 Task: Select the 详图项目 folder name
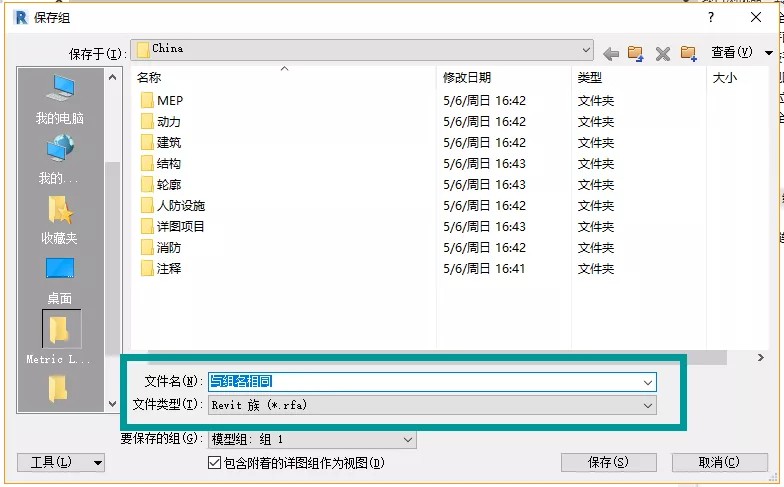(x=181, y=226)
